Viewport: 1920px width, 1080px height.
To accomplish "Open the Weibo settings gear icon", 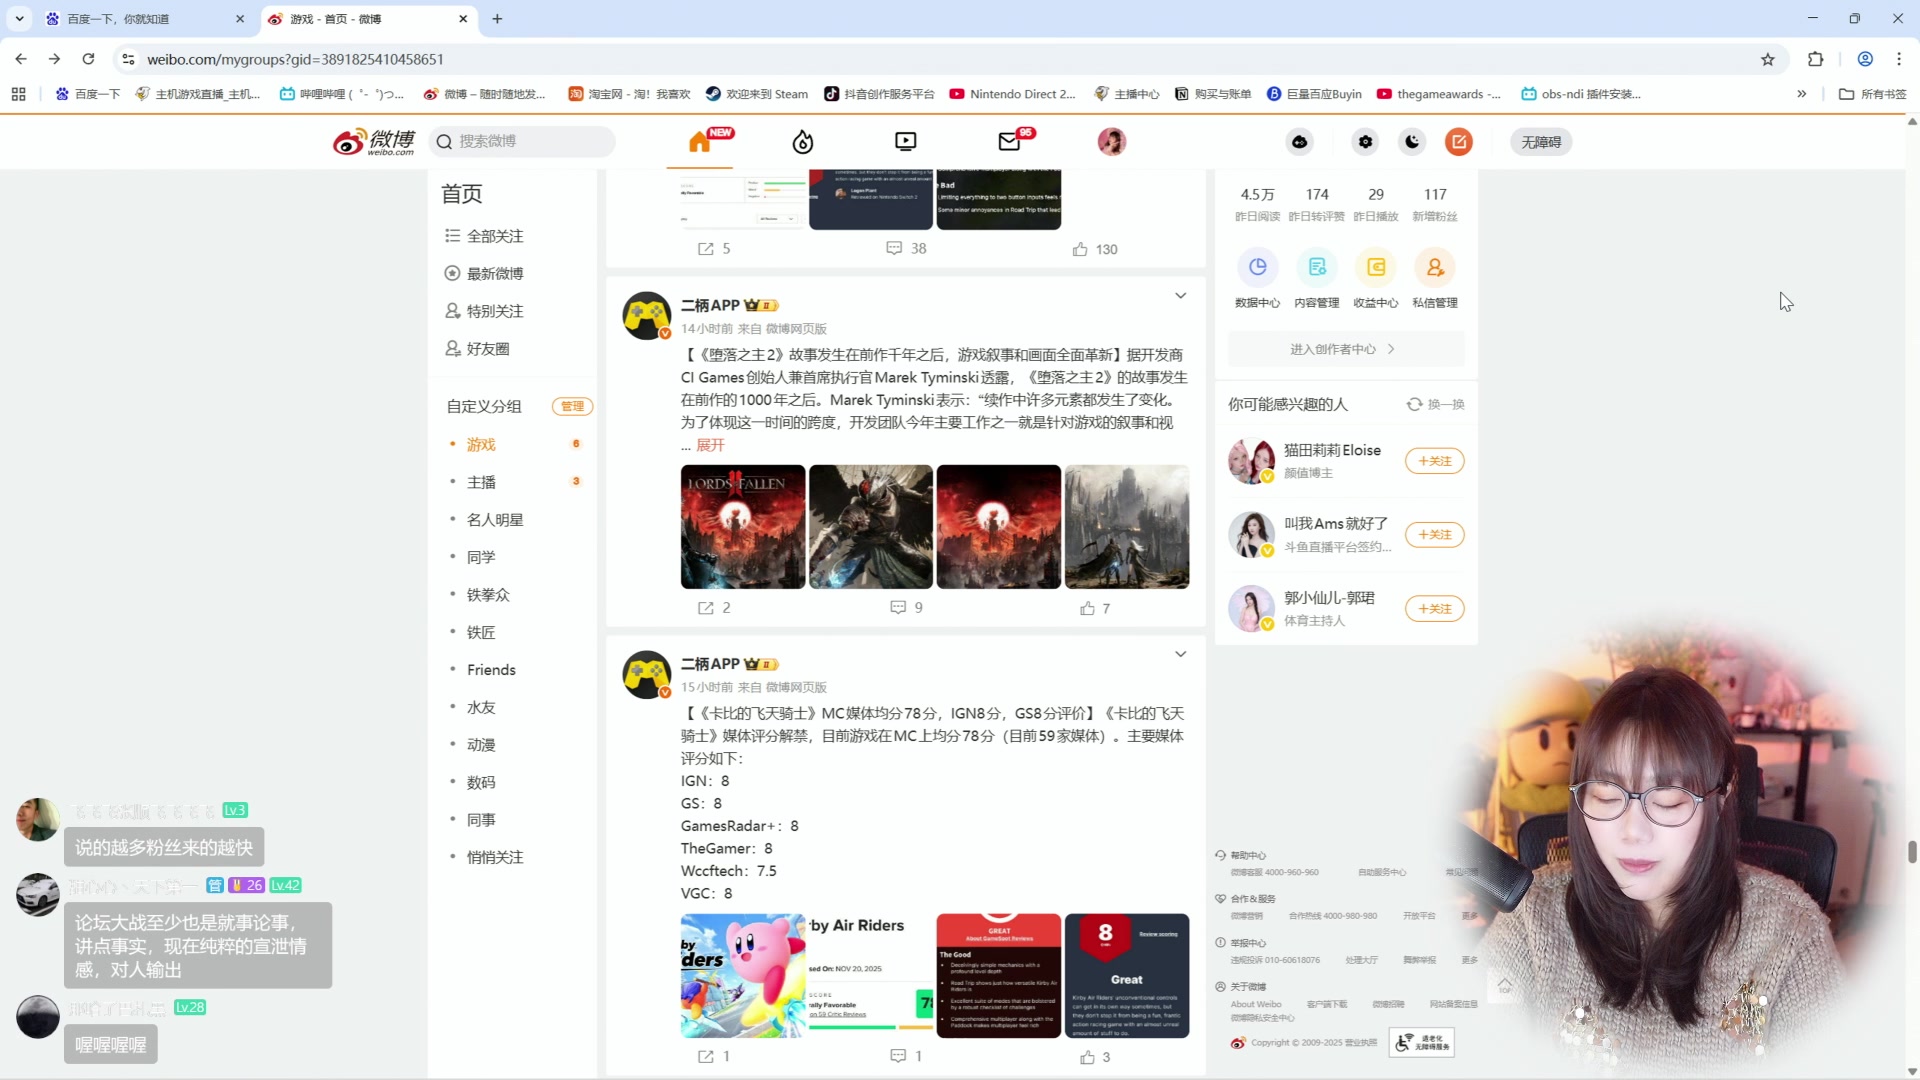I will click(x=1364, y=142).
